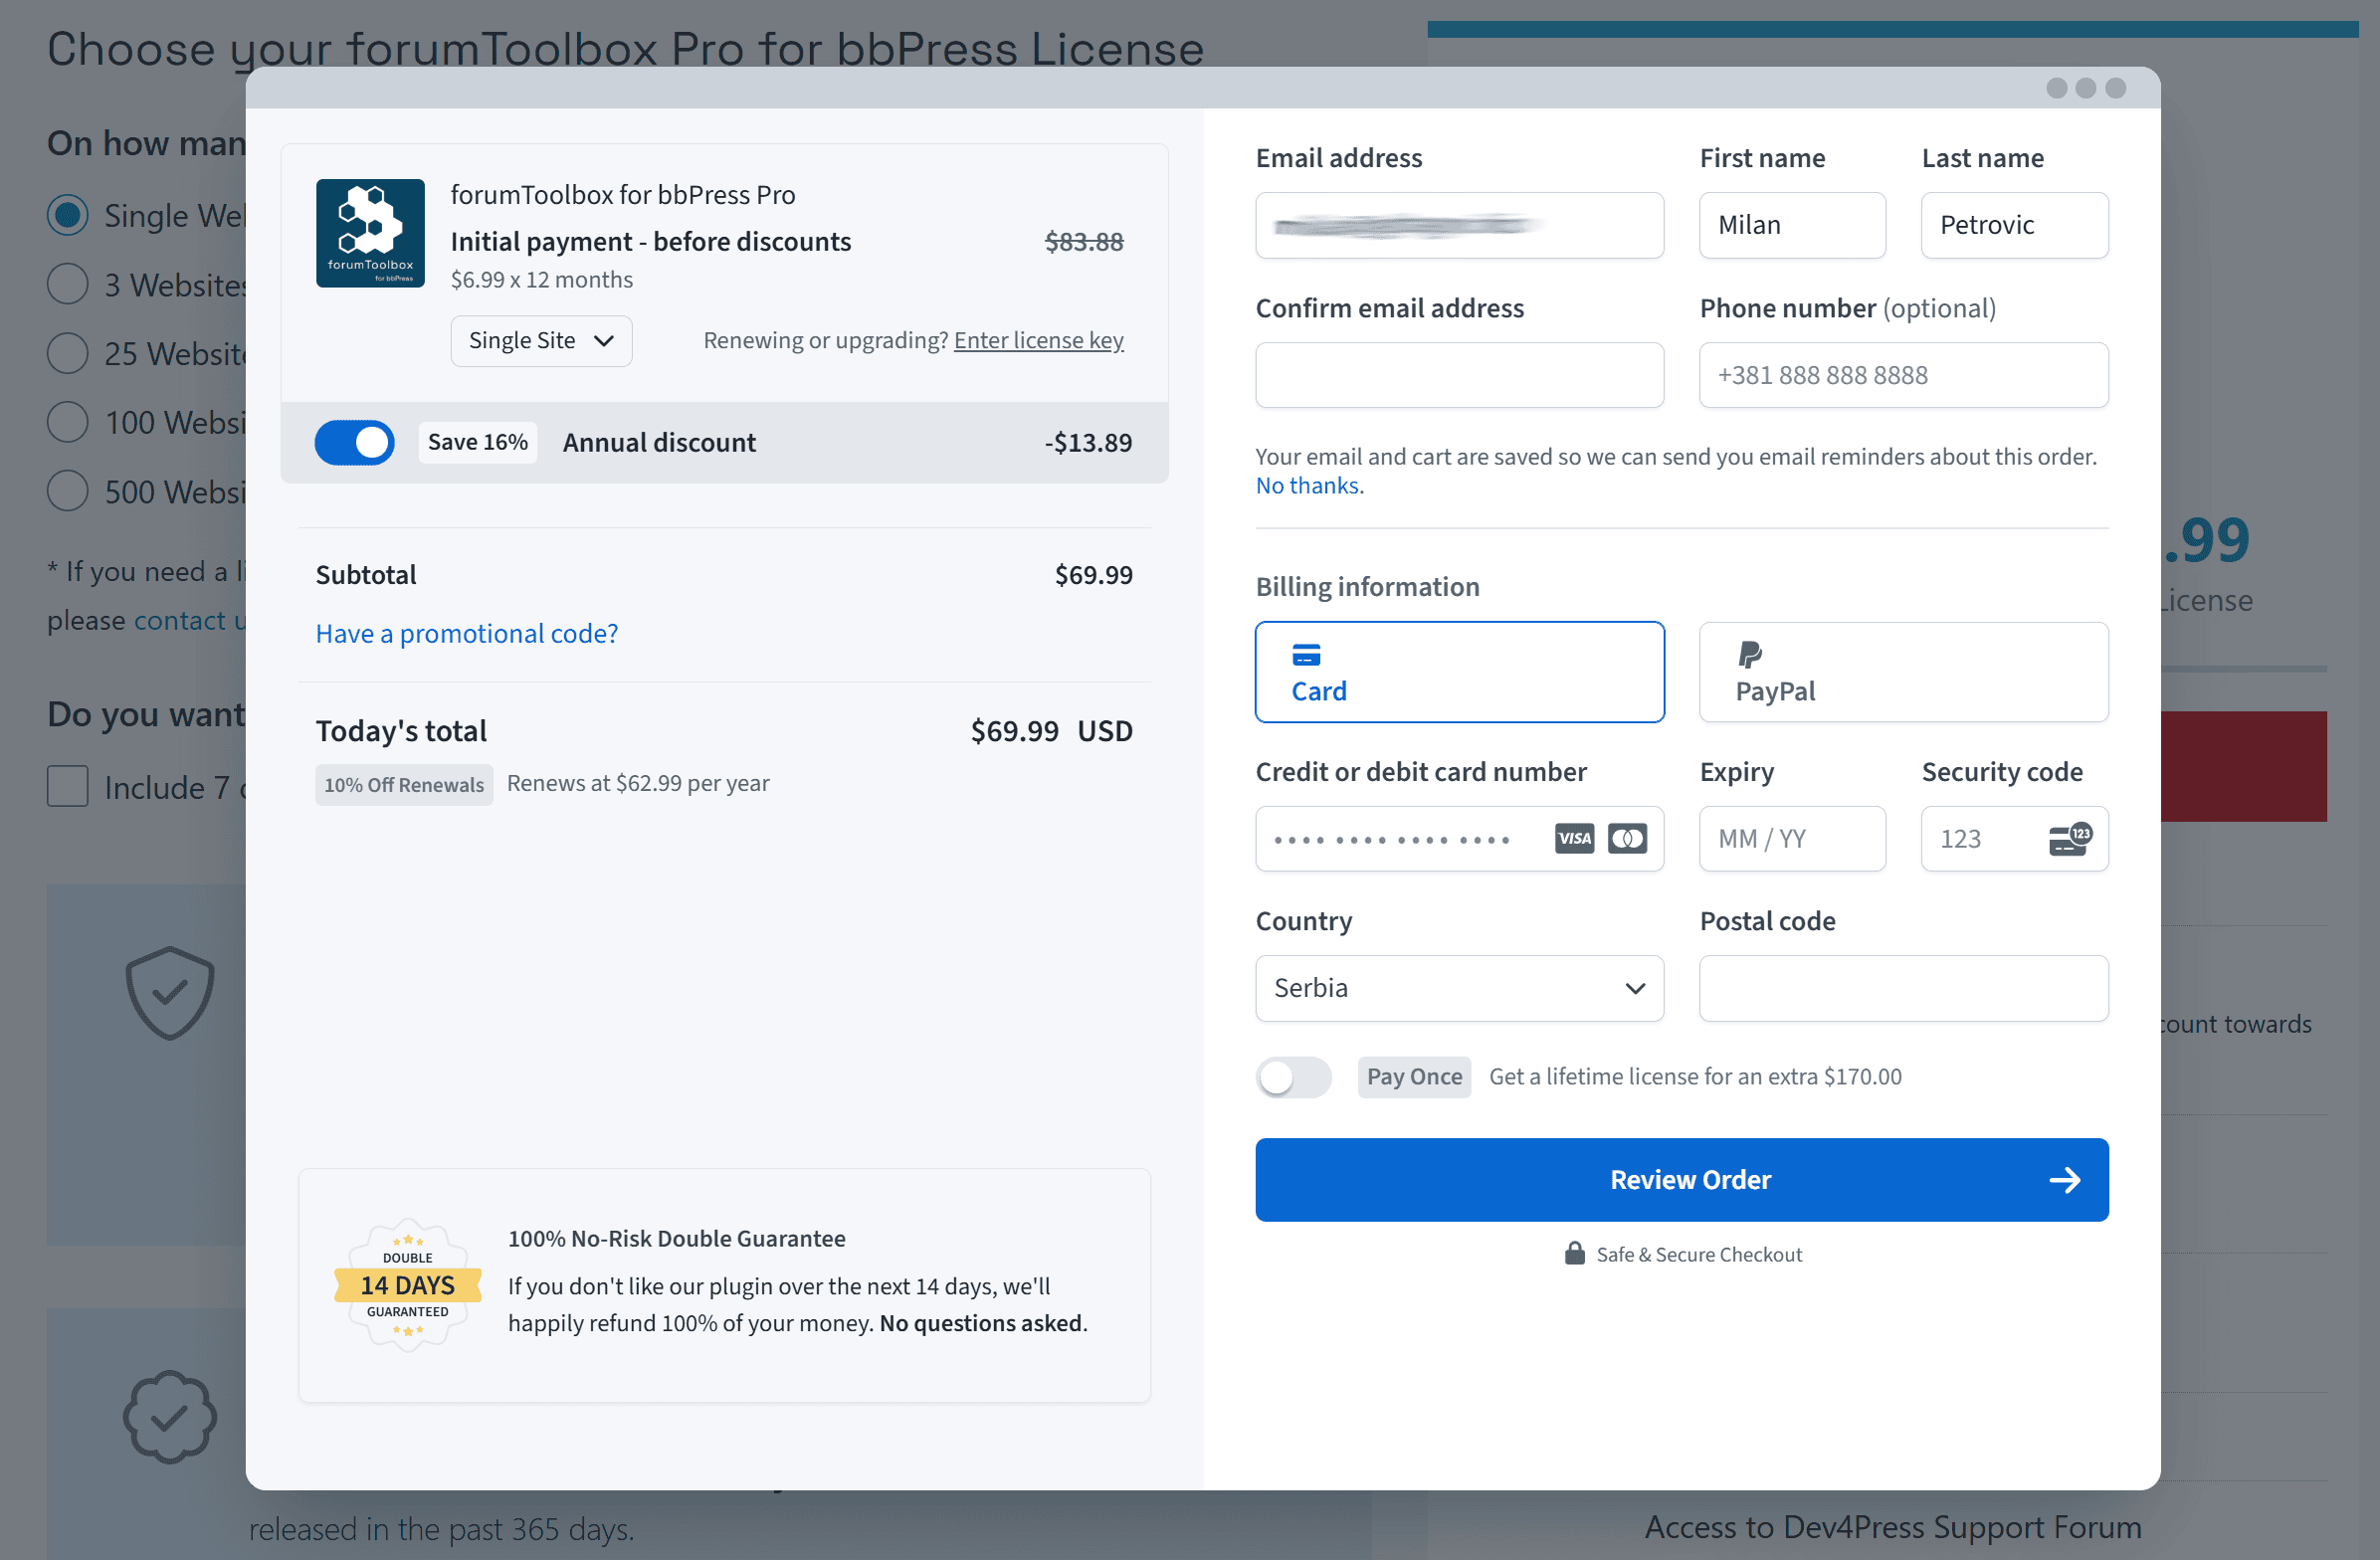Click the 14 Days Guaranteed badge
The height and width of the screenshot is (1560, 2380).
pyautogui.click(x=408, y=1285)
